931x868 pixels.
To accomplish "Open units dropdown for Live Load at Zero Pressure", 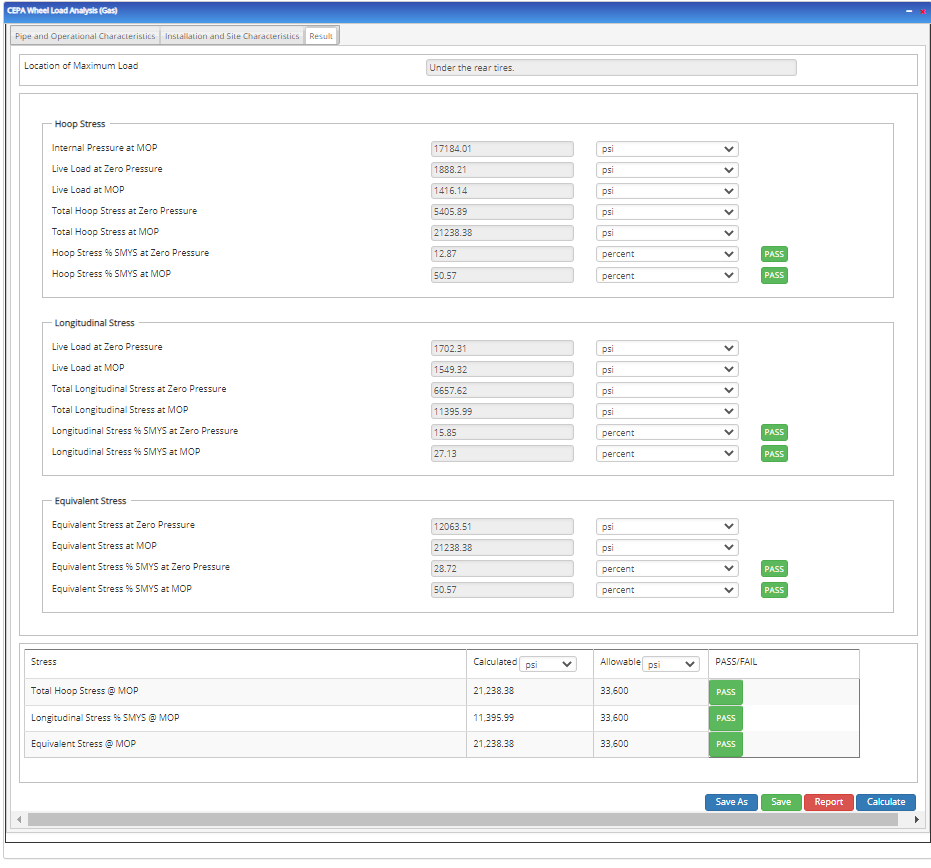I will (x=666, y=169).
